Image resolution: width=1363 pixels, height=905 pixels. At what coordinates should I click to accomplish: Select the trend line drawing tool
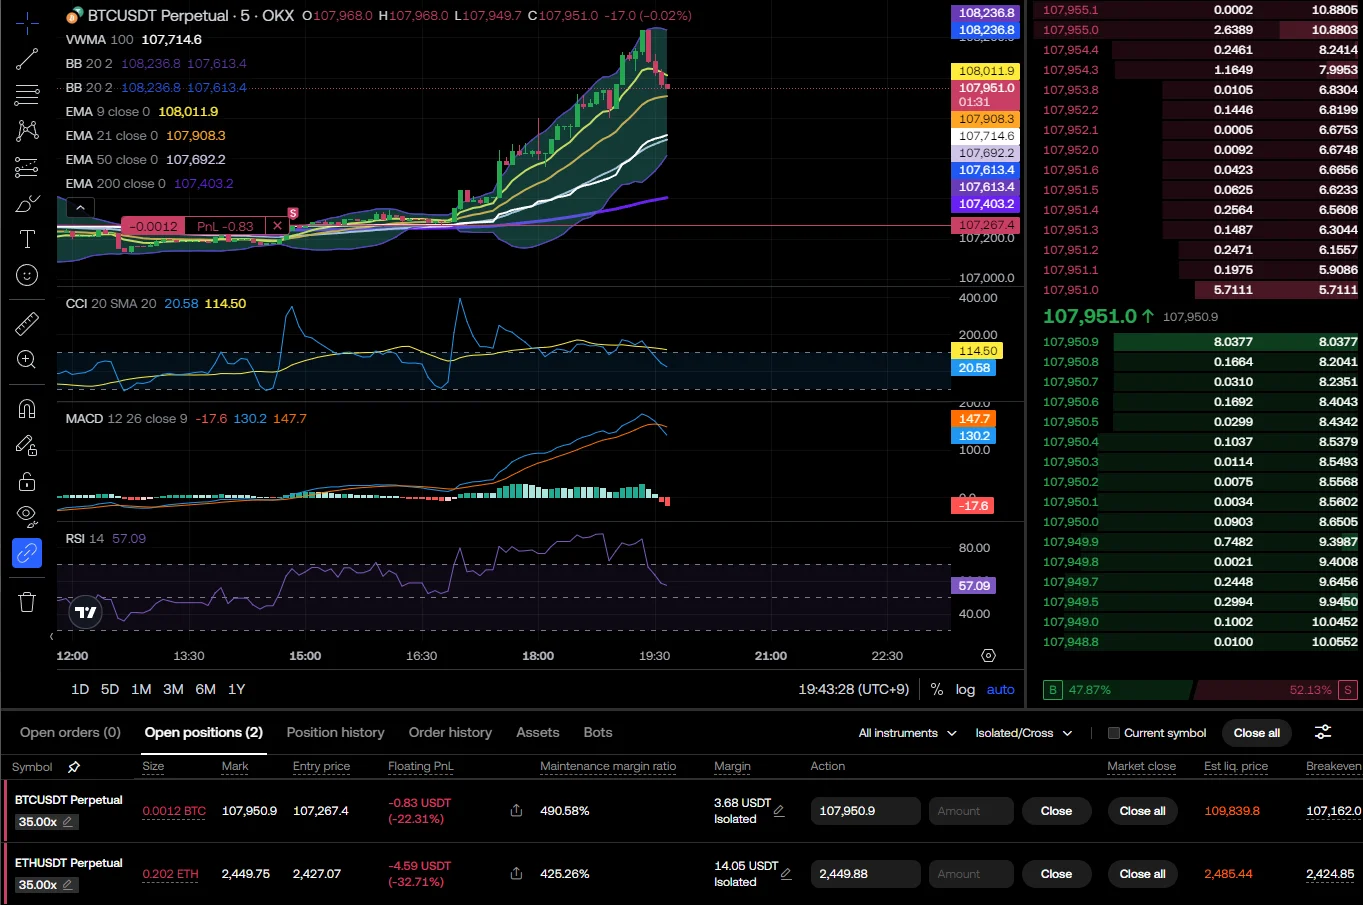[x=27, y=59]
